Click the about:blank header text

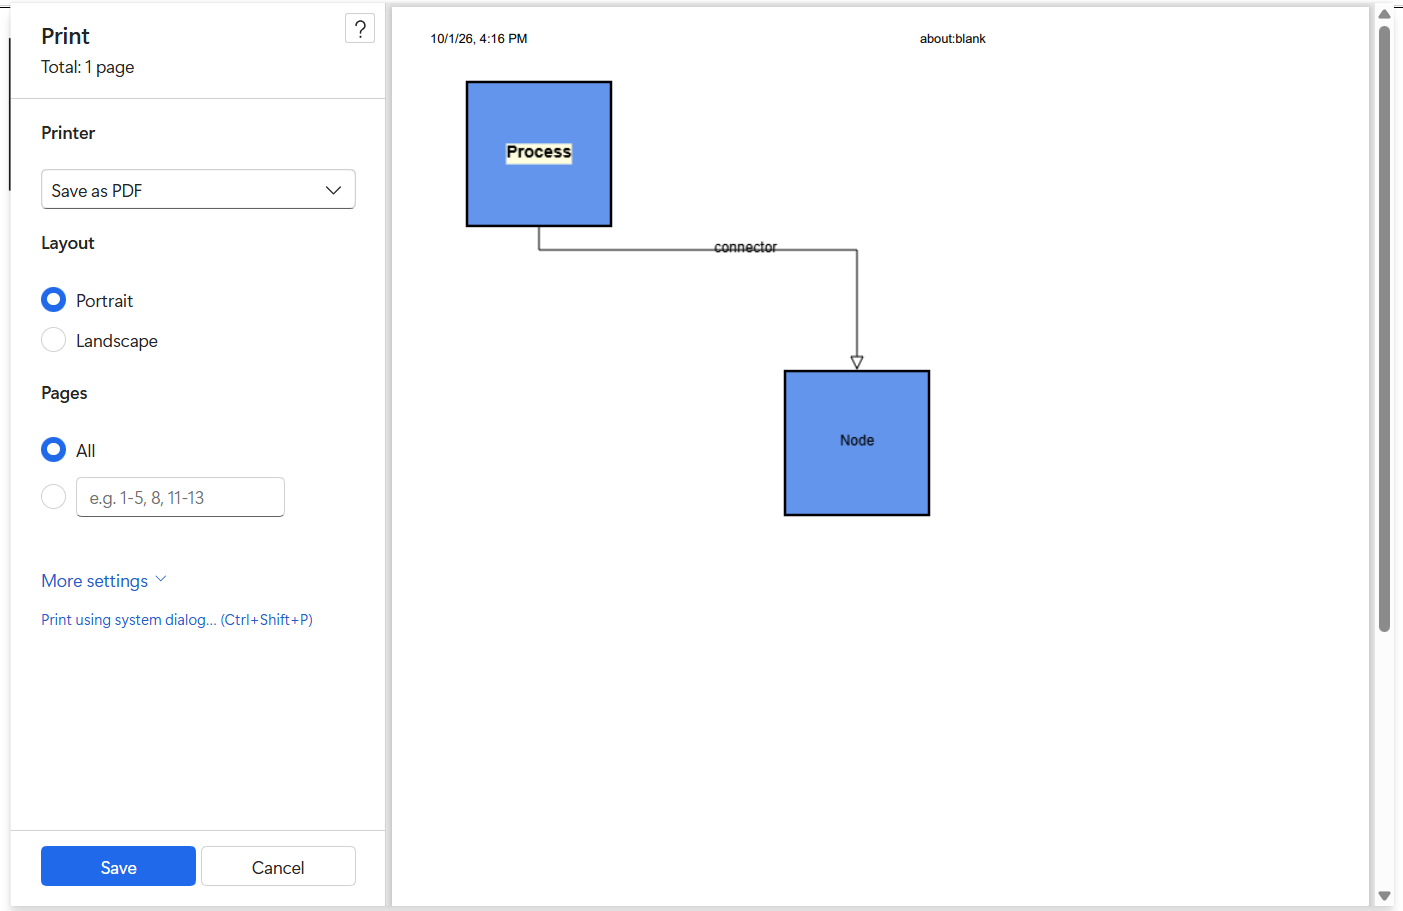(952, 39)
